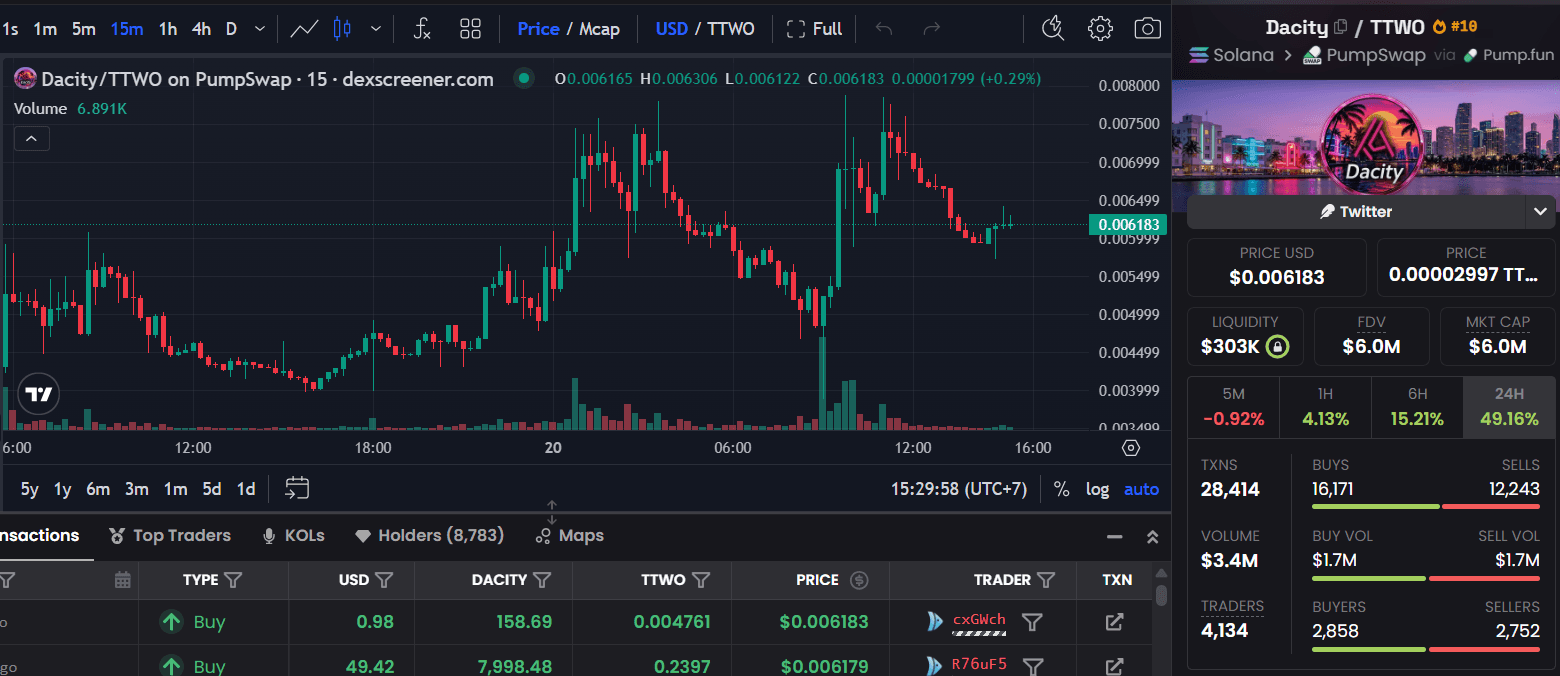Set chart denomination to TTWO
The height and width of the screenshot is (676, 1560).
pyautogui.click(x=731, y=29)
